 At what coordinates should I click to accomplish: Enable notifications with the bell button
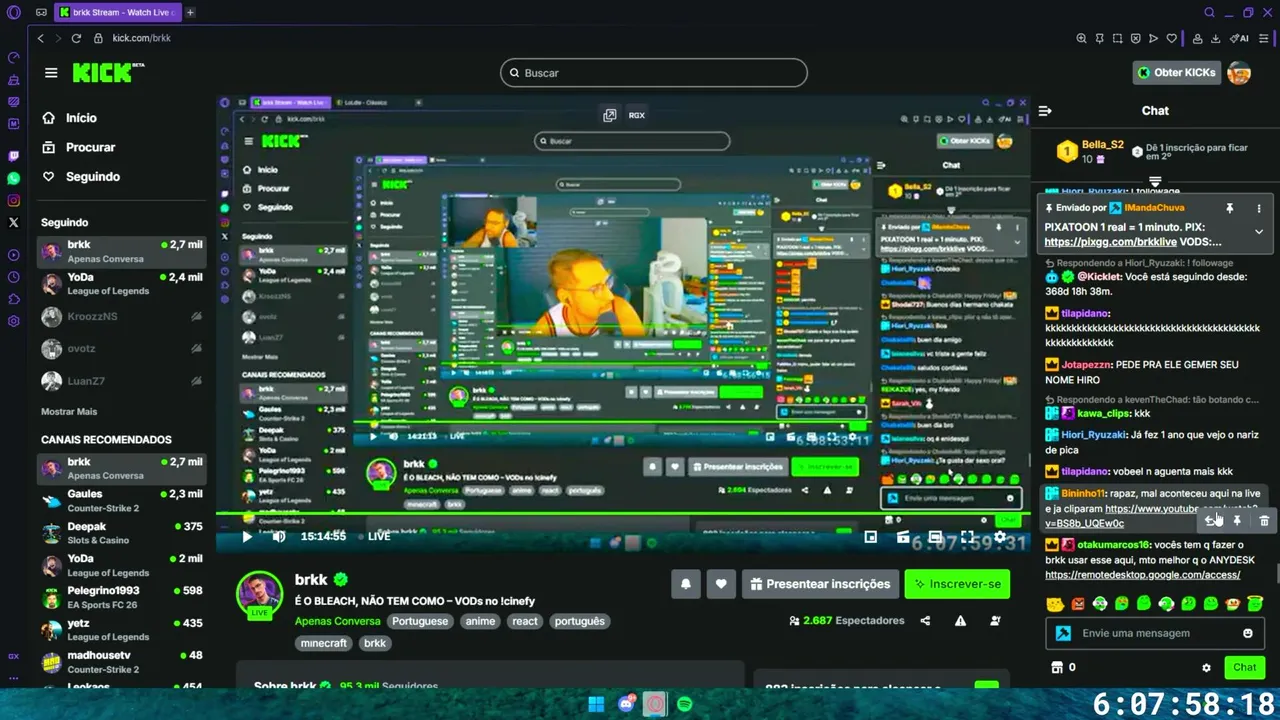[x=685, y=584]
